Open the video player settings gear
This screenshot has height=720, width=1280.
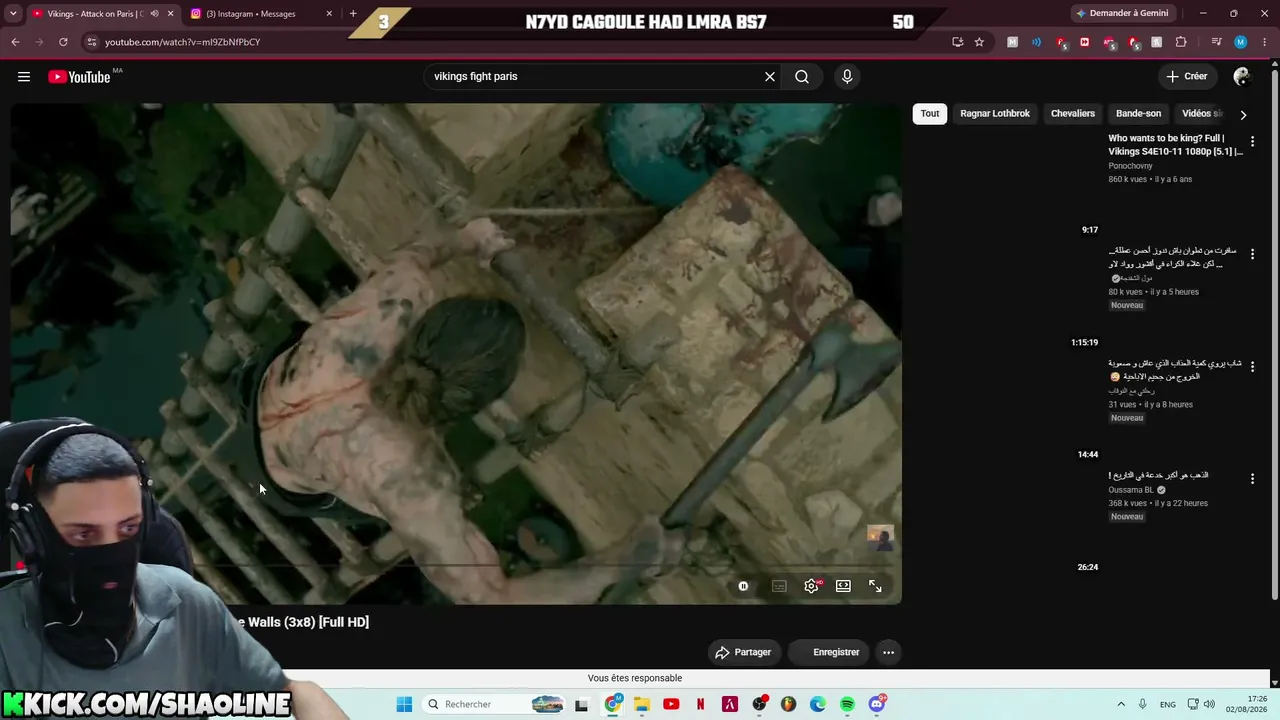point(811,586)
